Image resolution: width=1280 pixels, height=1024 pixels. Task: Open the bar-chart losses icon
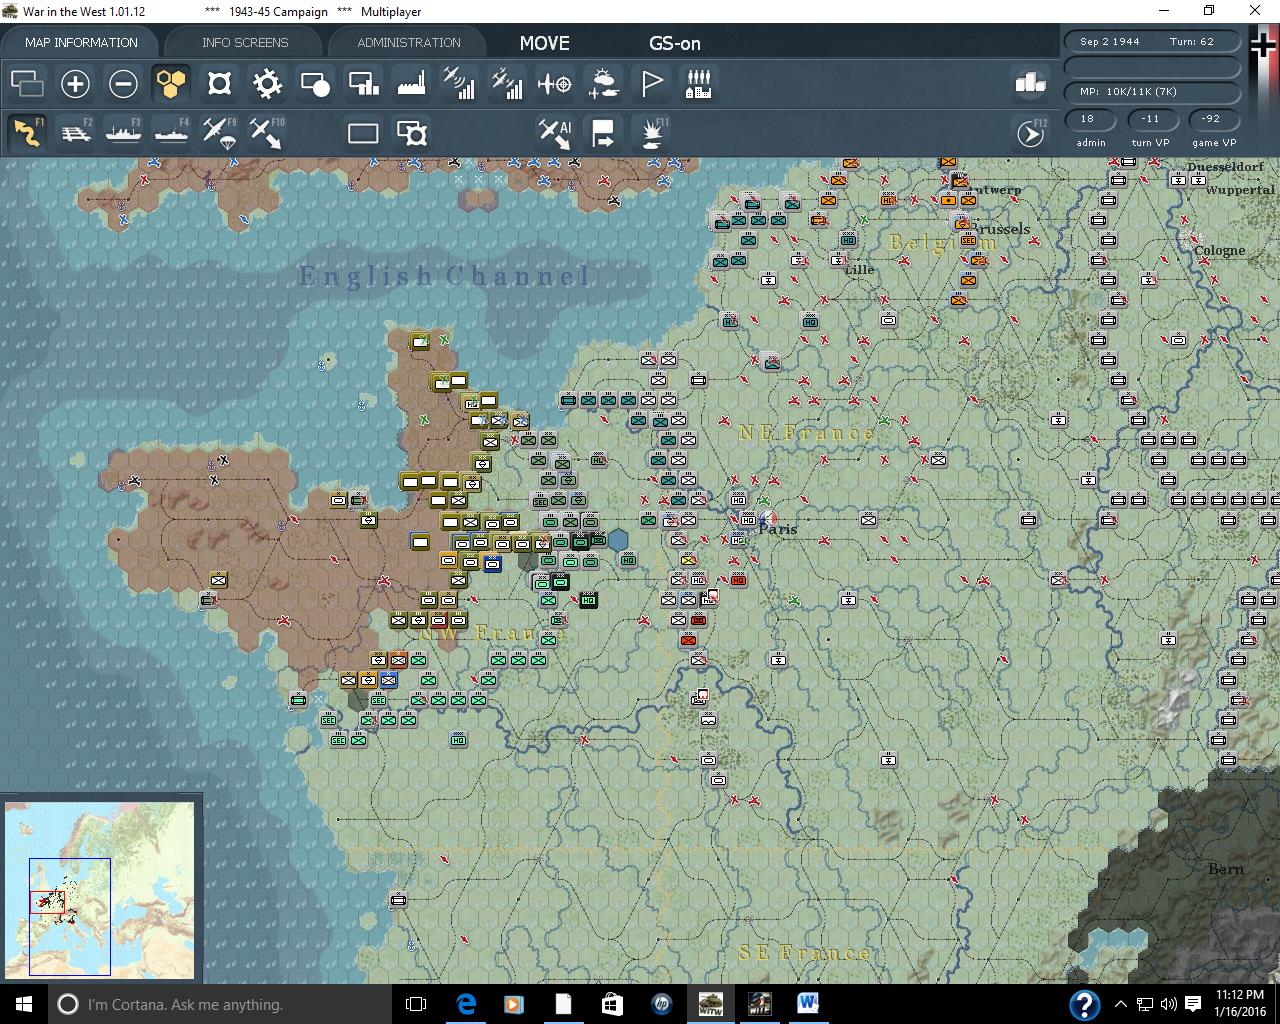point(1030,83)
